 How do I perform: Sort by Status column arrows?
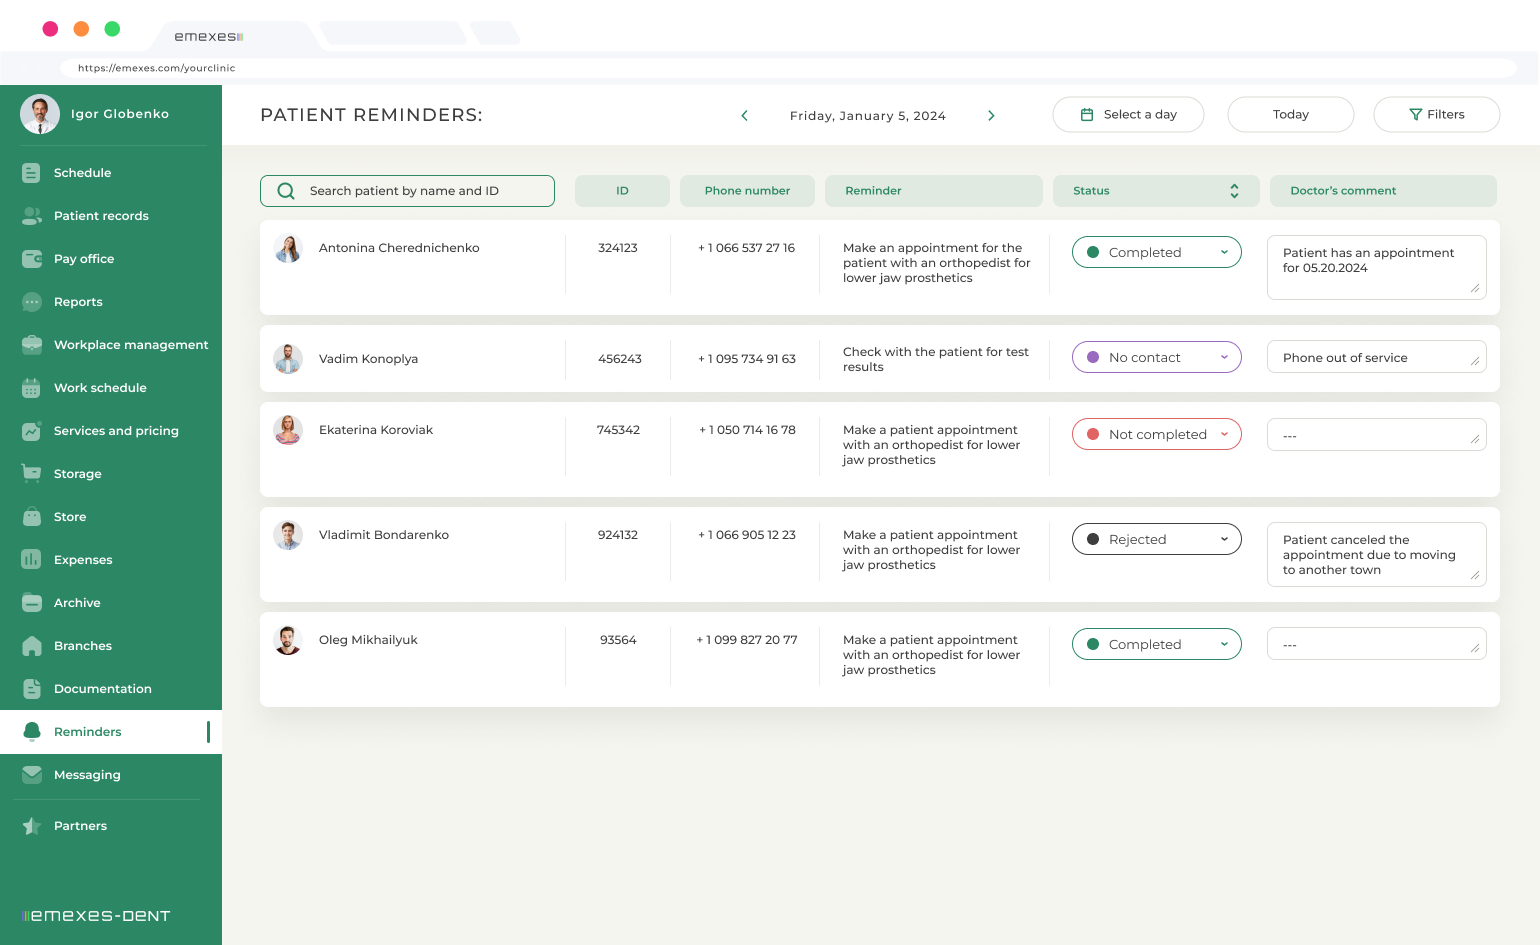[x=1234, y=191]
